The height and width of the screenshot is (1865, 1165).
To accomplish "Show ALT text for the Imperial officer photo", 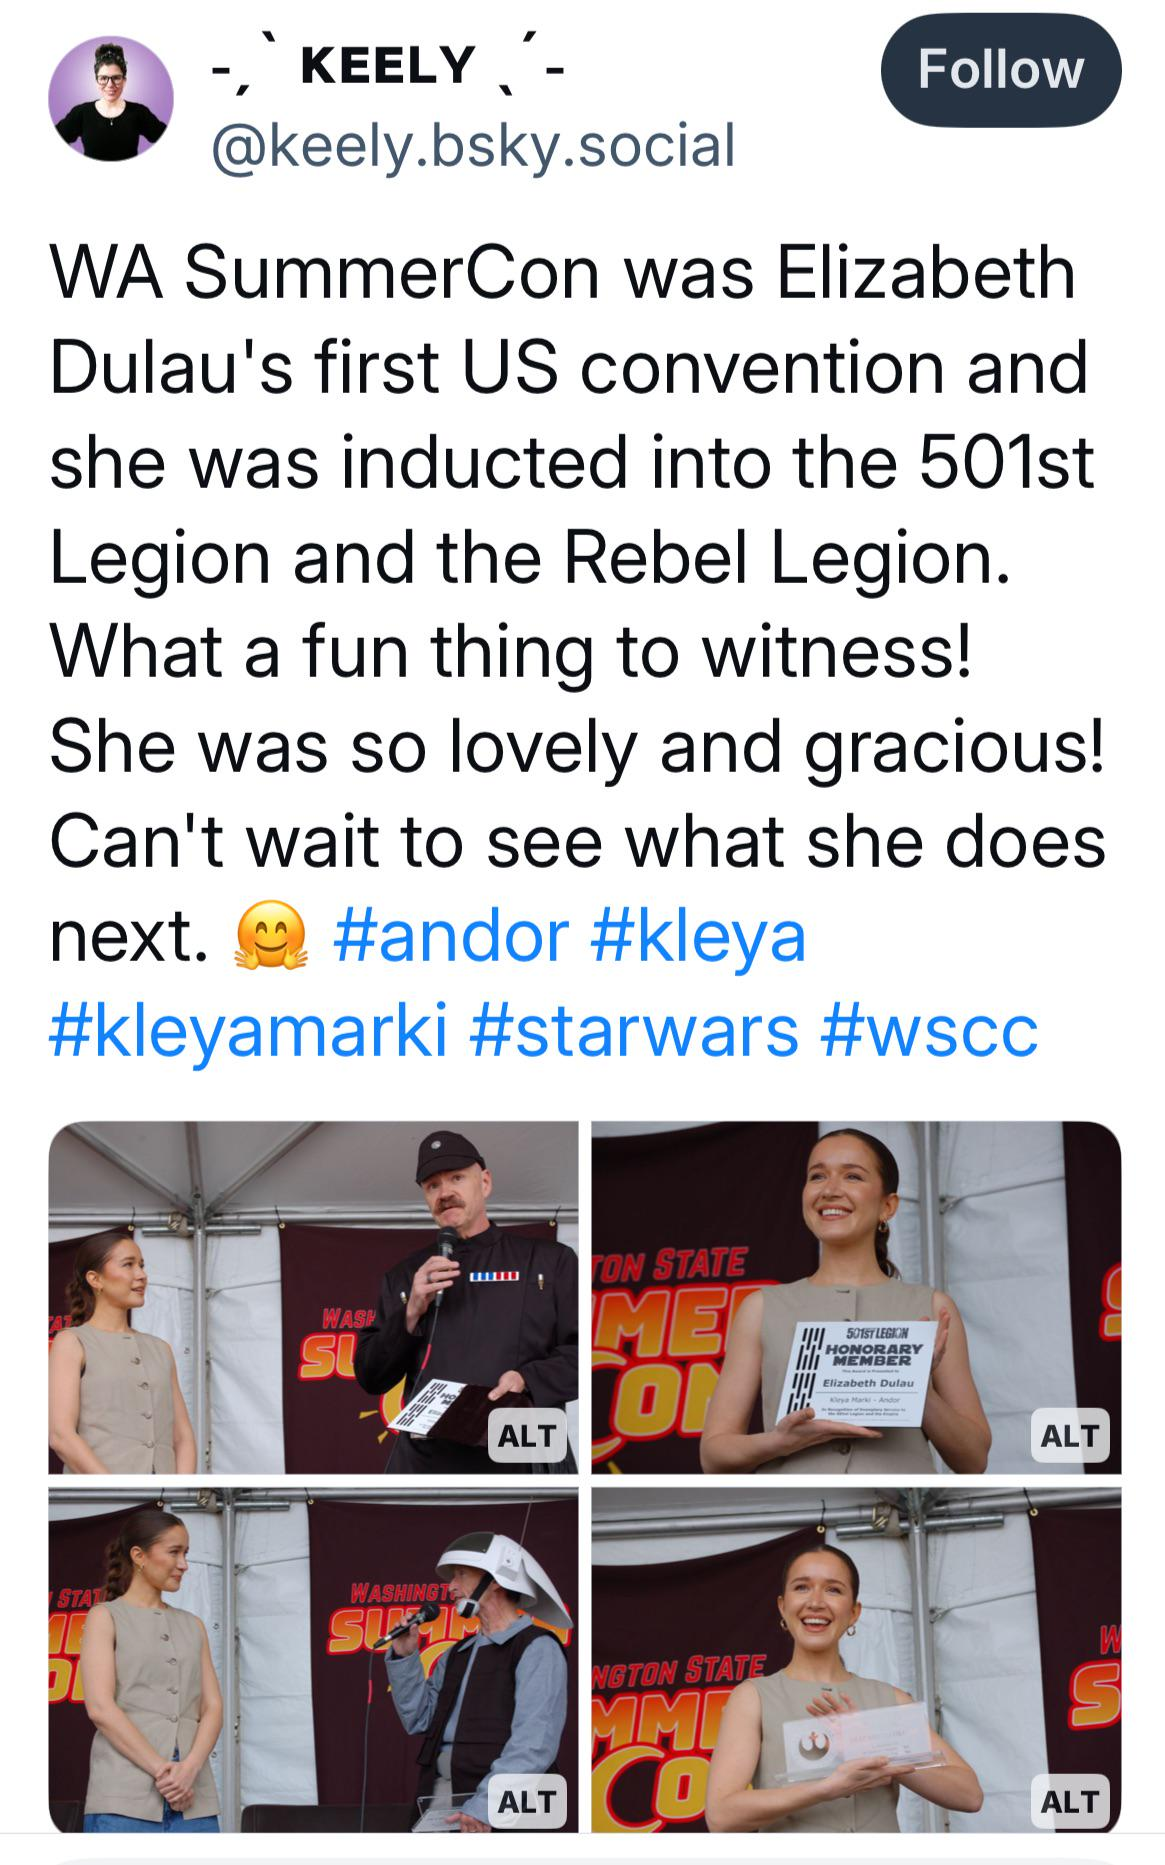I will pos(527,1435).
